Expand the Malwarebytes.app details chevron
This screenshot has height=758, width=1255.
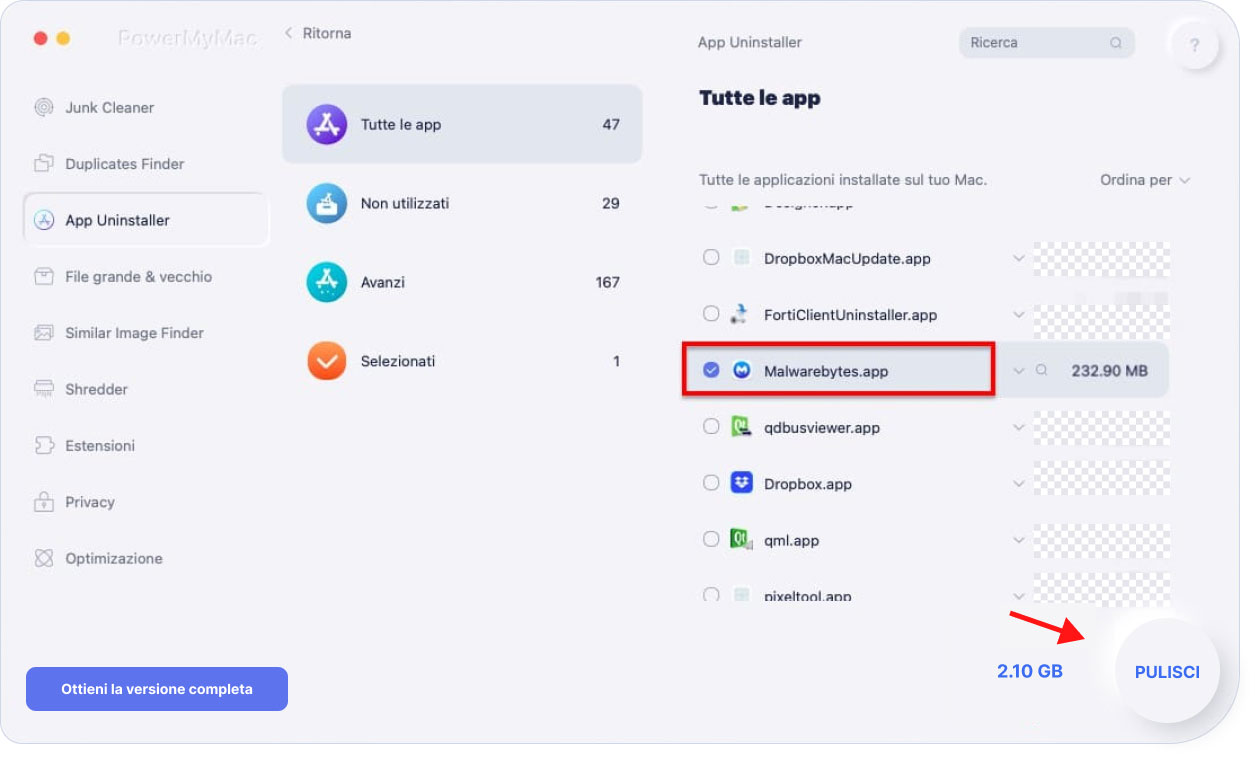pos(1018,371)
